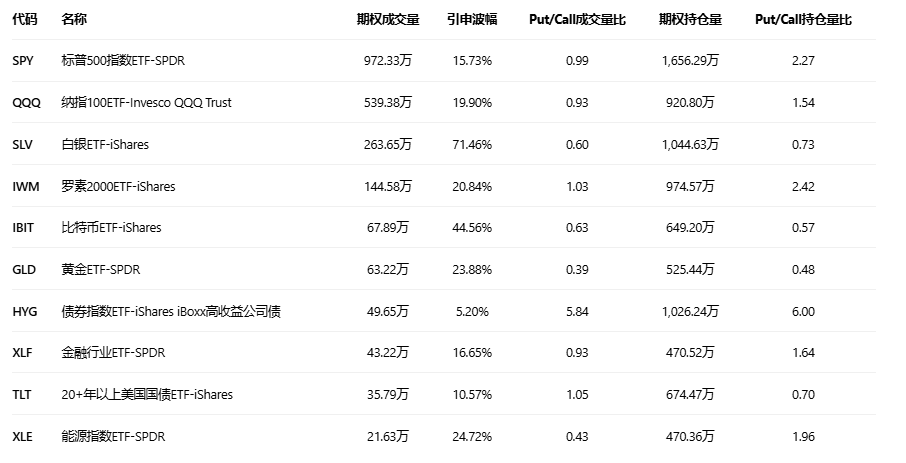Open the IWM ticker code
The height and width of the screenshot is (463, 906).
(25, 186)
